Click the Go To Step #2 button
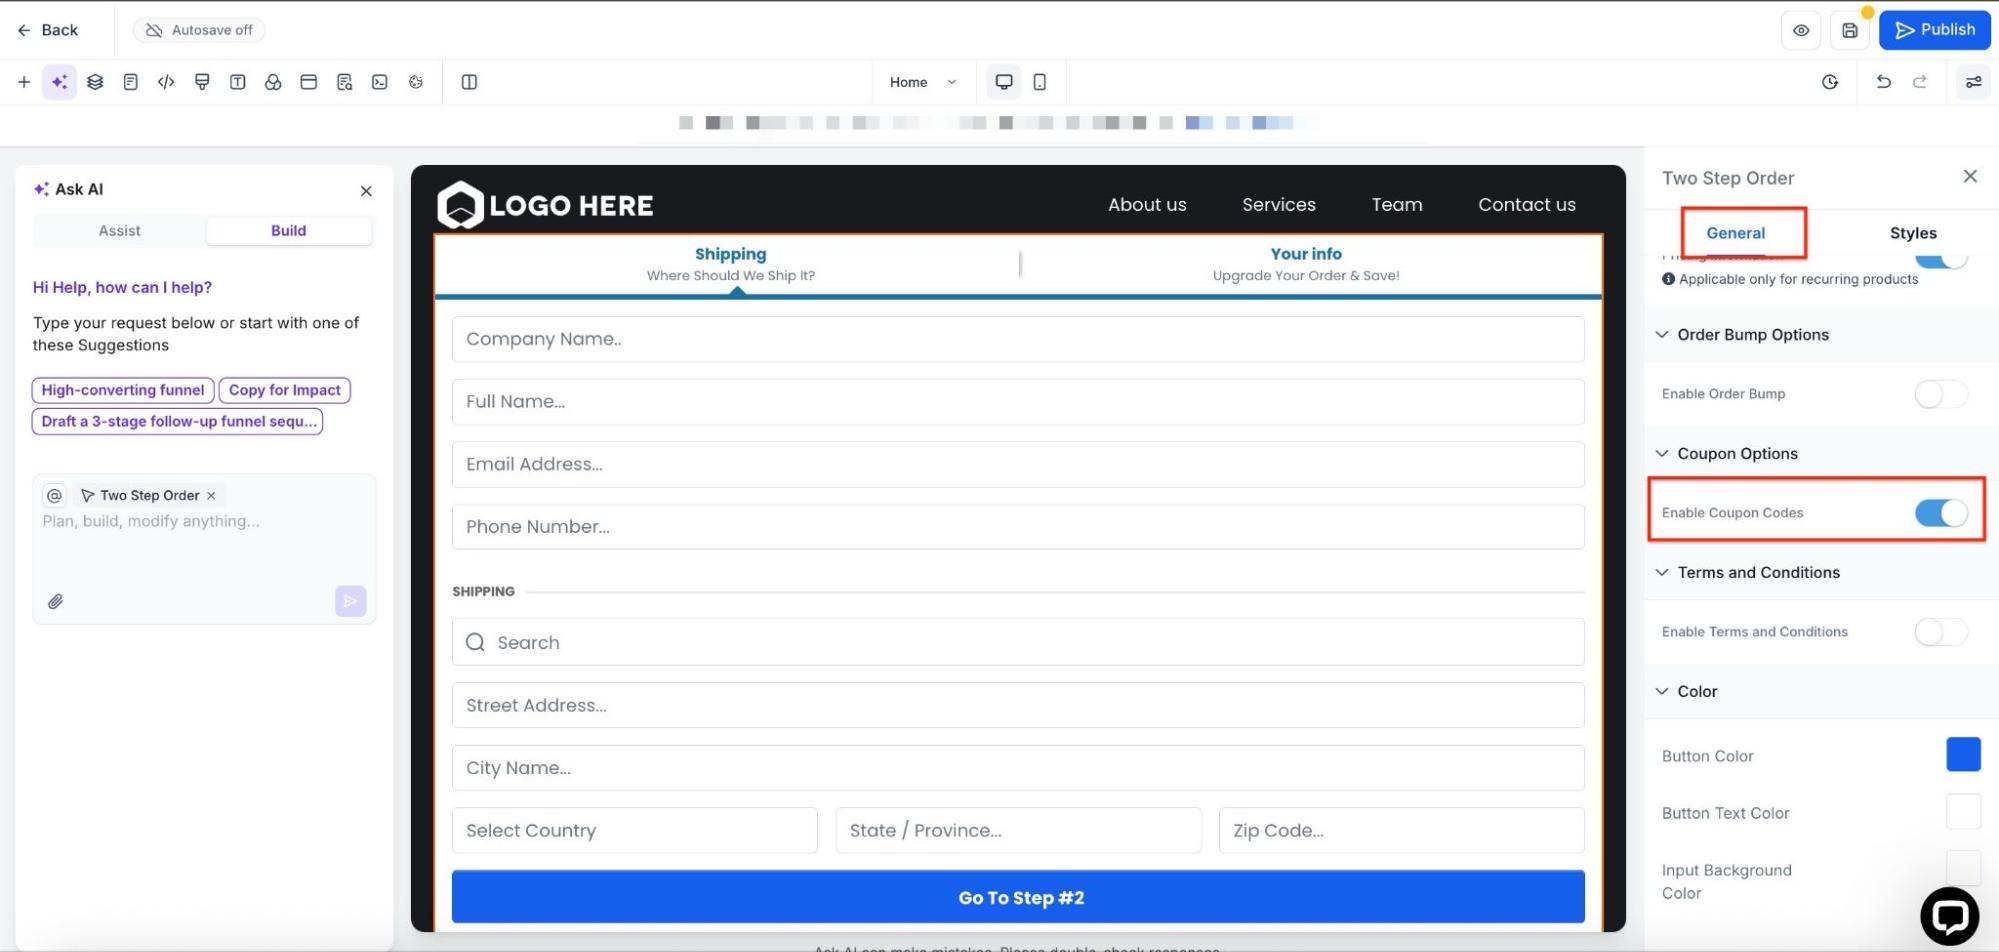This screenshot has width=1999, height=952. pyautogui.click(x=1018, y=897)
